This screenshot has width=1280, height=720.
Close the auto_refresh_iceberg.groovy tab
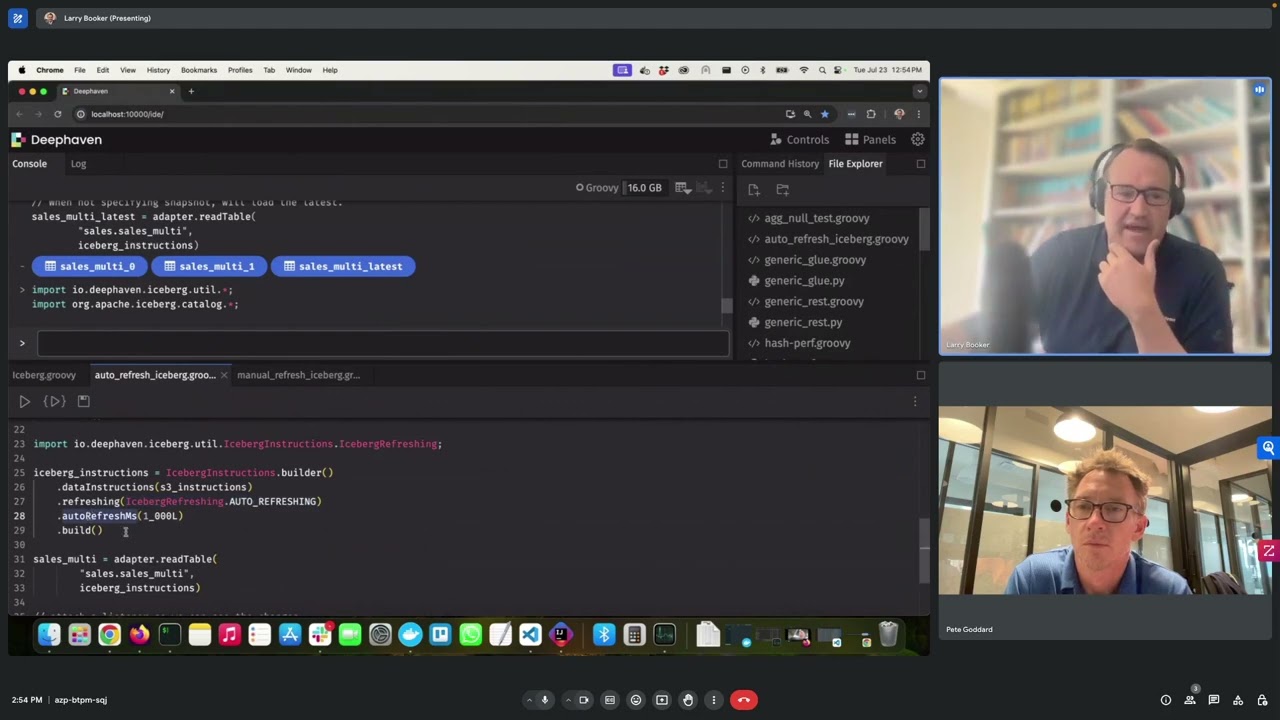tap(224, 375)
